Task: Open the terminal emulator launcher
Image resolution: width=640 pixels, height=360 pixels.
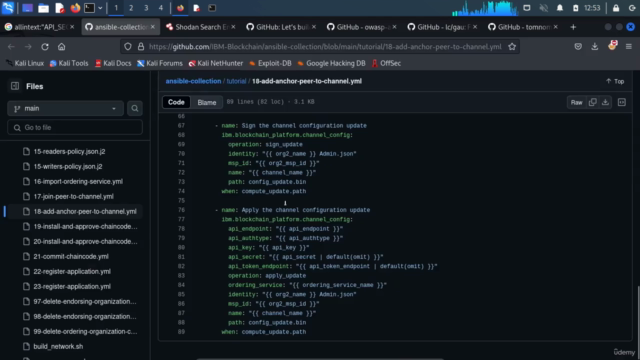Action: 89,8
